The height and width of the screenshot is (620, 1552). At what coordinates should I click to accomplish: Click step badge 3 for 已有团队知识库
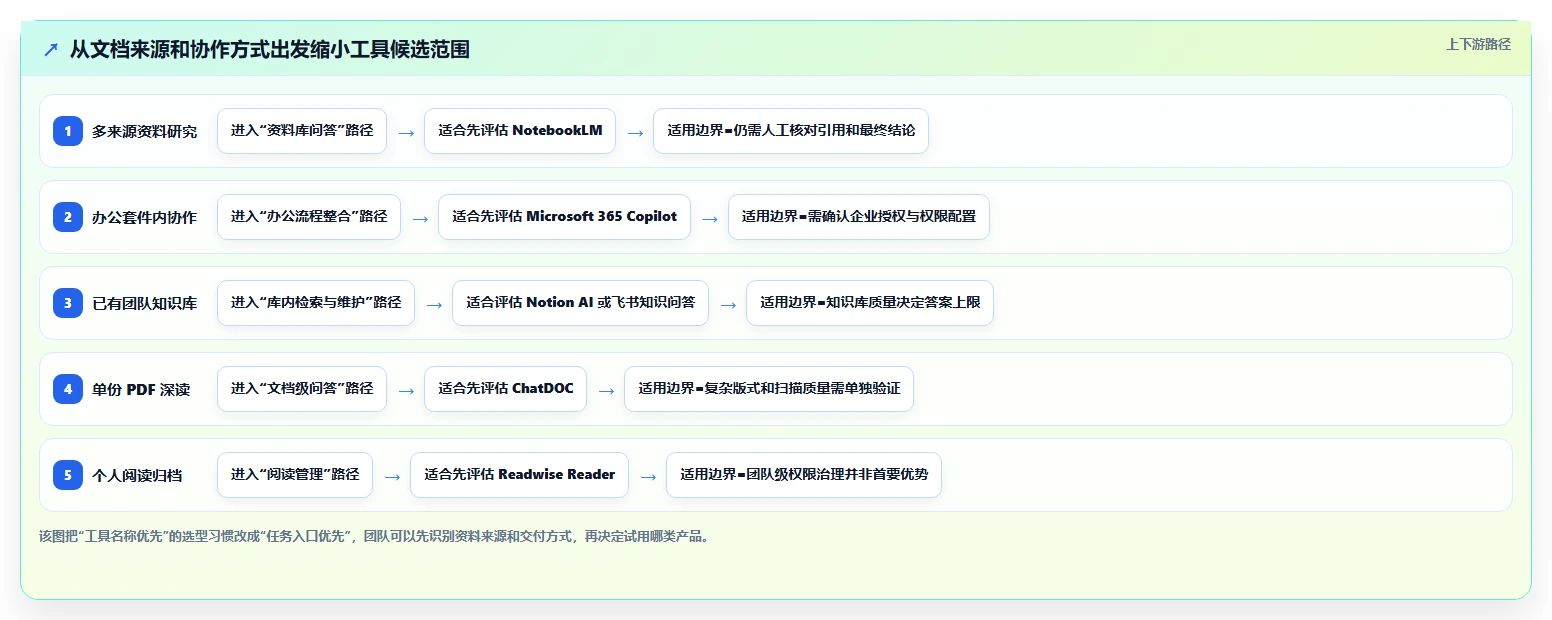click(x=68, y=303)
